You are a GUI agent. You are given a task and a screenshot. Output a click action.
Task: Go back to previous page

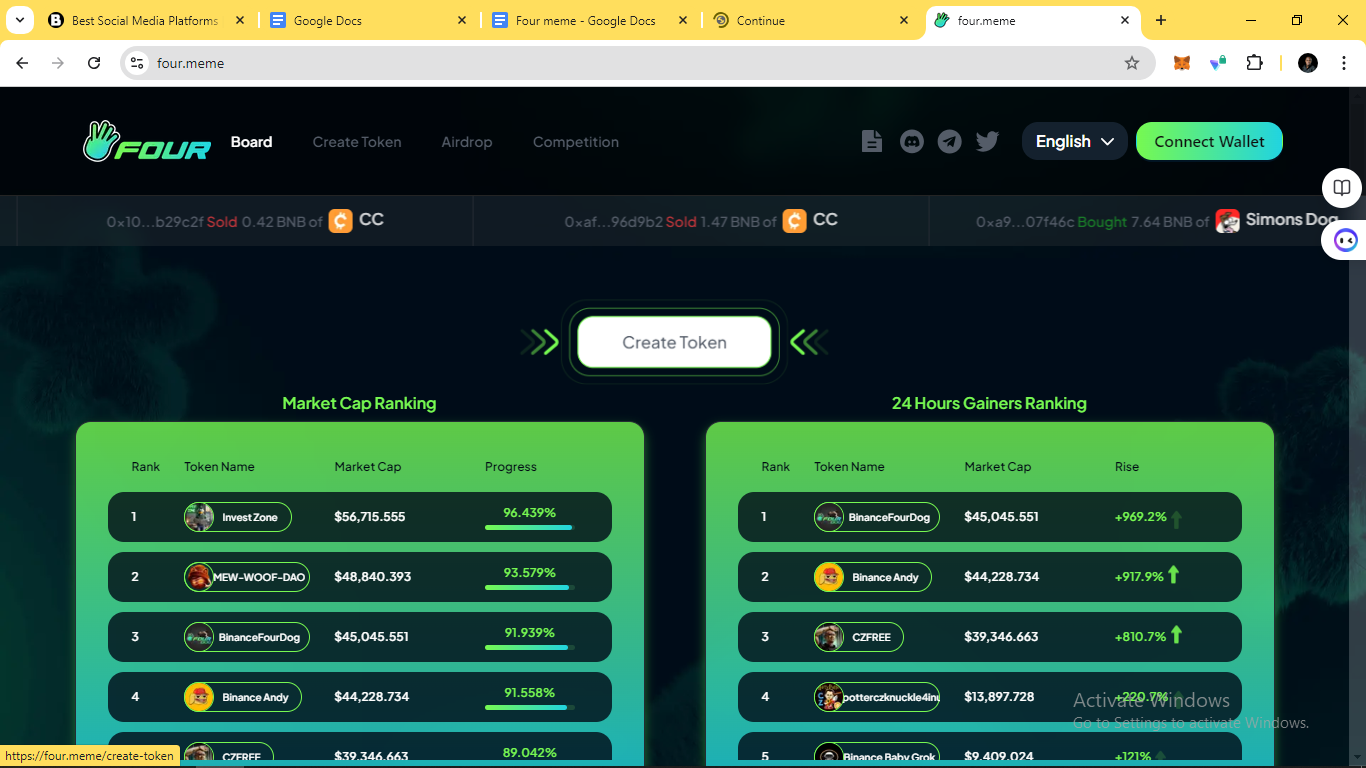[22, 63]
